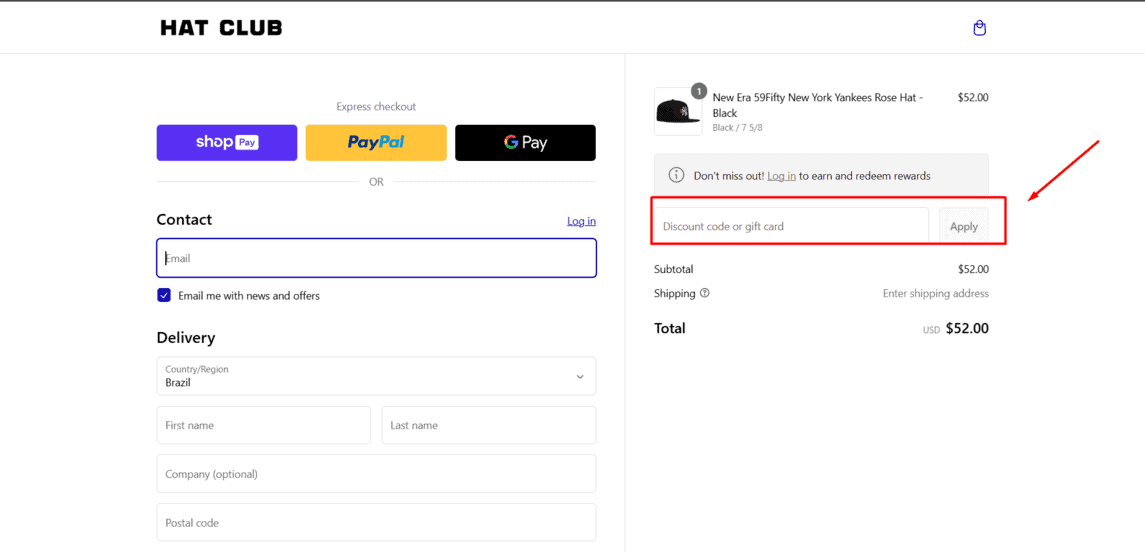
Task: Click the Contact heading
Action: point(184,220)
